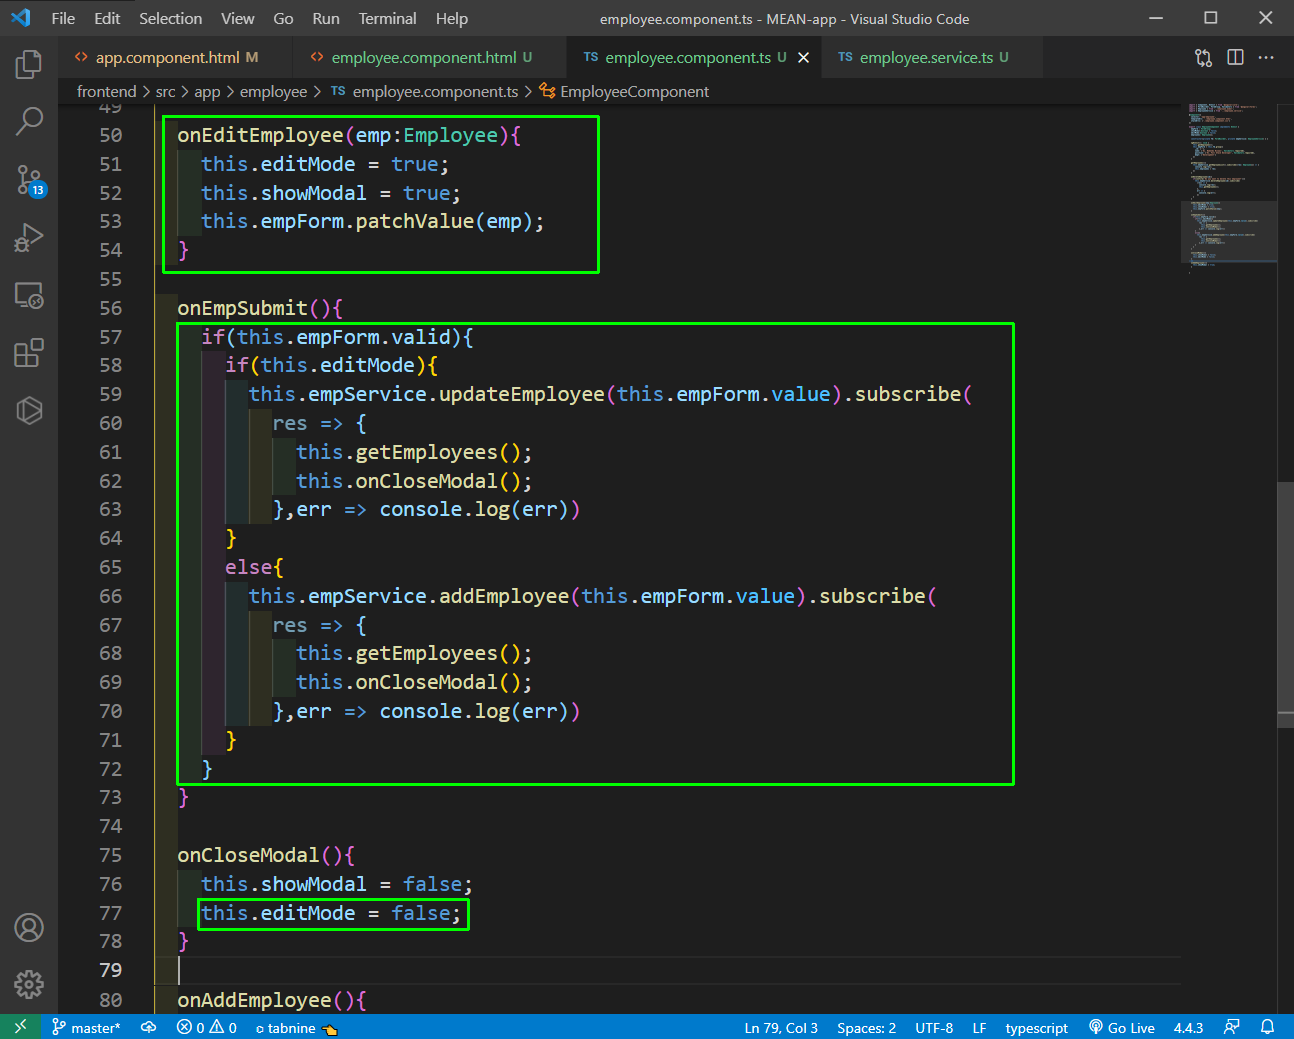Open Source Control with 13 changes badge
The width and height of the screenshot is (1294, 1039).
[29, 180]
